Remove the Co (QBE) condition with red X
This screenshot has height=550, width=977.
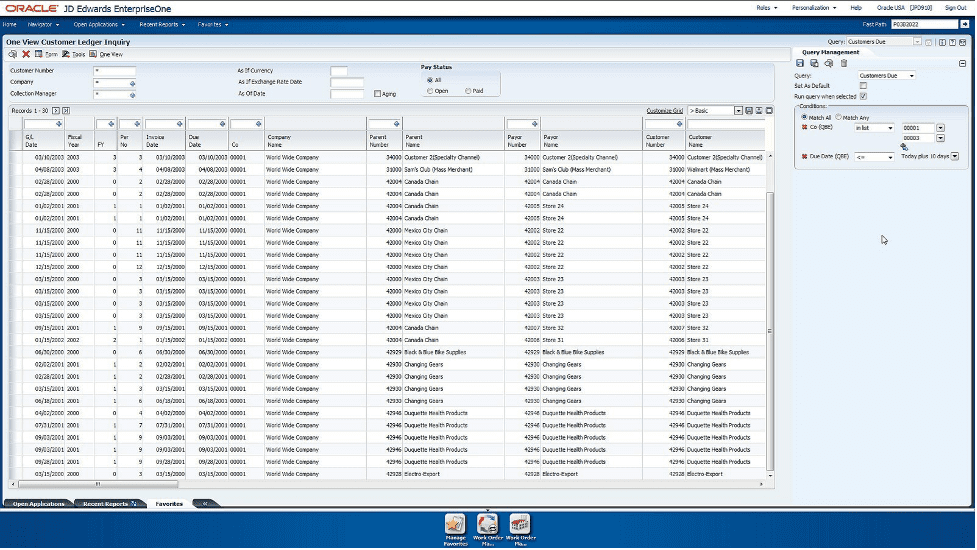point(804,128)
